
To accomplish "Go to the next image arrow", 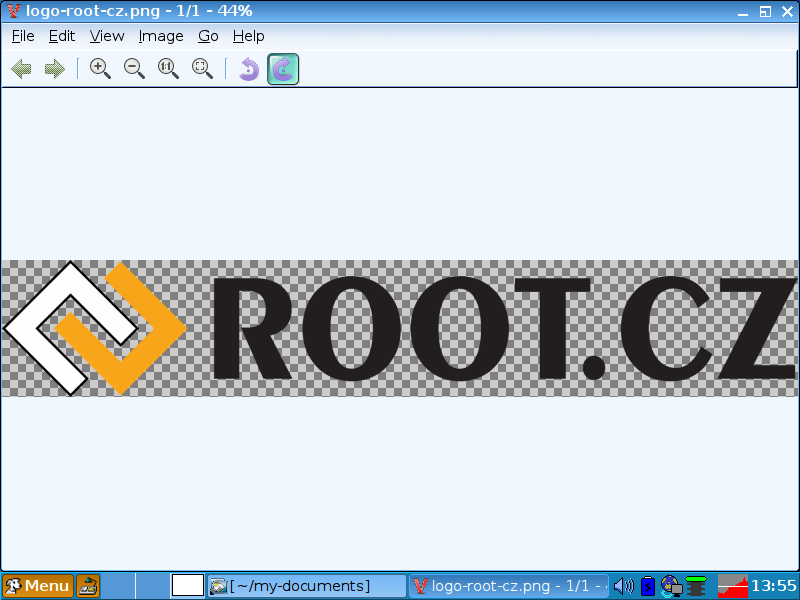I will click(55, 68).
